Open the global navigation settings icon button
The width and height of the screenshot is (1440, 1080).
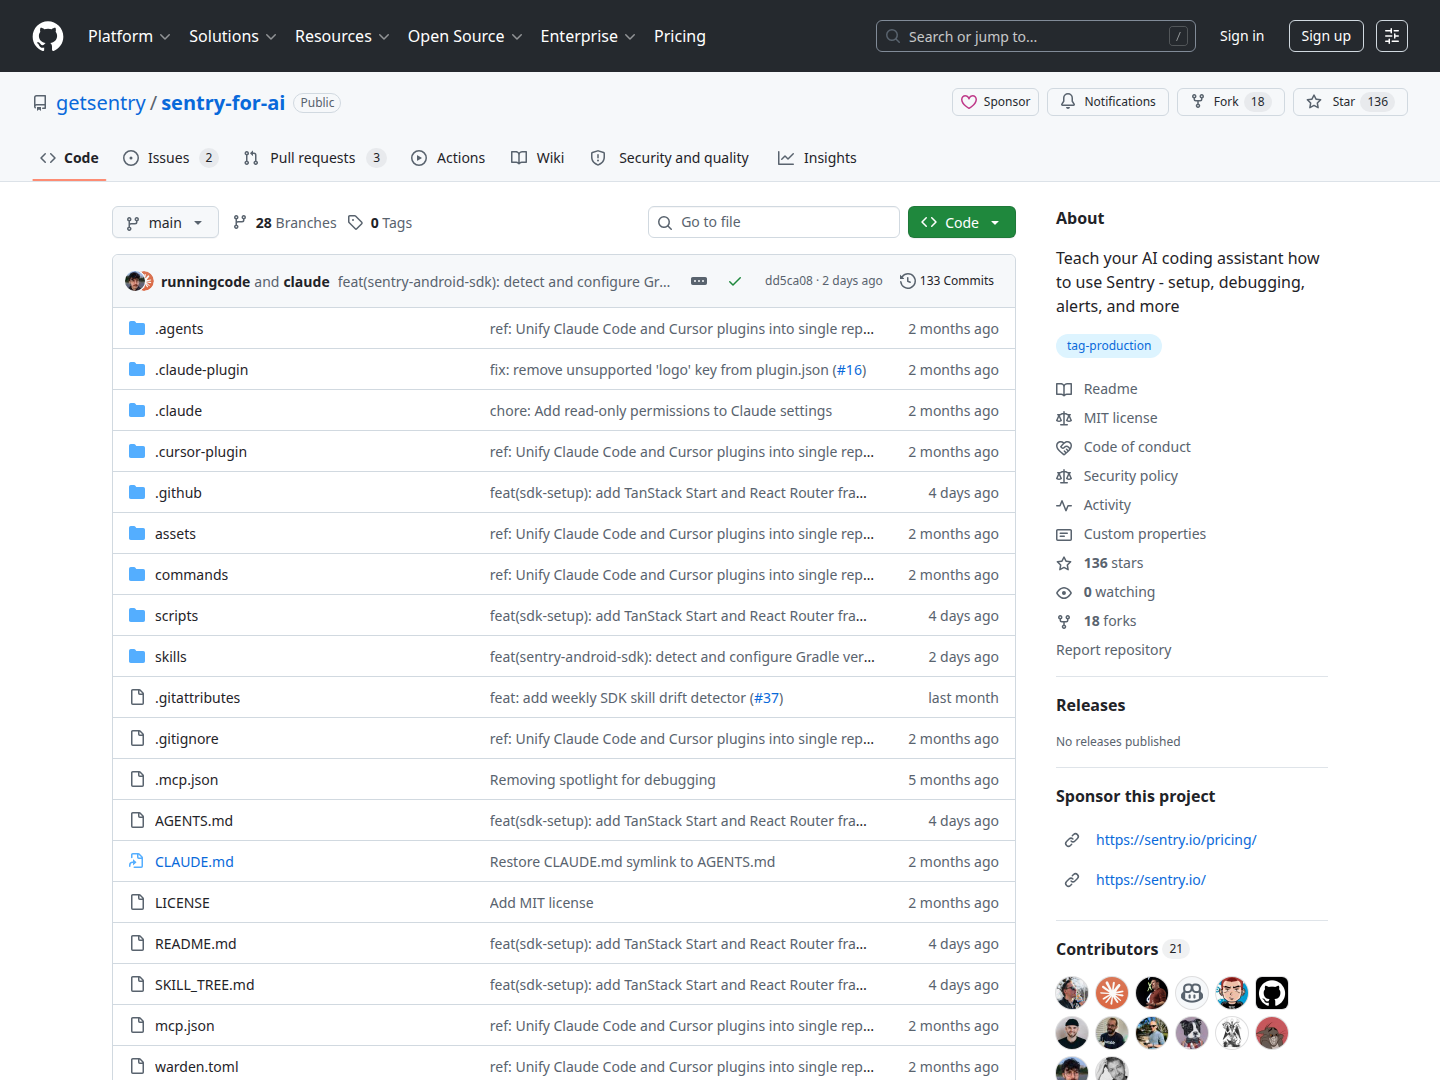1392,36
